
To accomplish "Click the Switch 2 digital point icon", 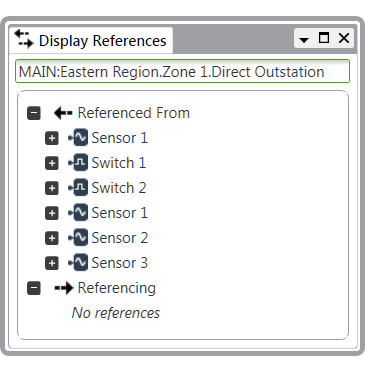I will coord(78,188).
